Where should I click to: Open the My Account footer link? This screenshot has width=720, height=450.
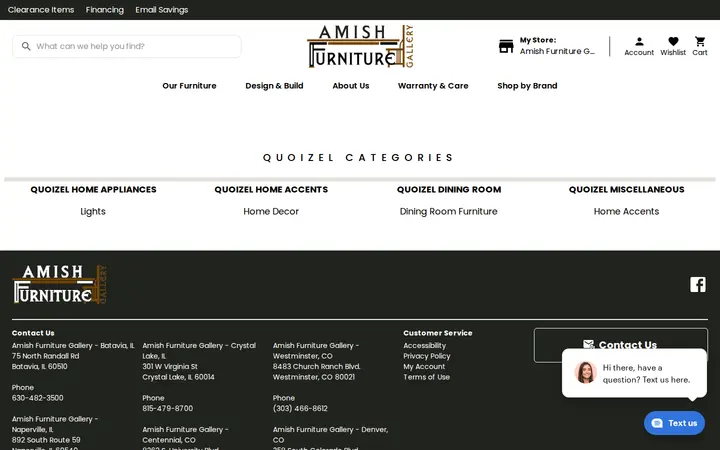point(424,367)
